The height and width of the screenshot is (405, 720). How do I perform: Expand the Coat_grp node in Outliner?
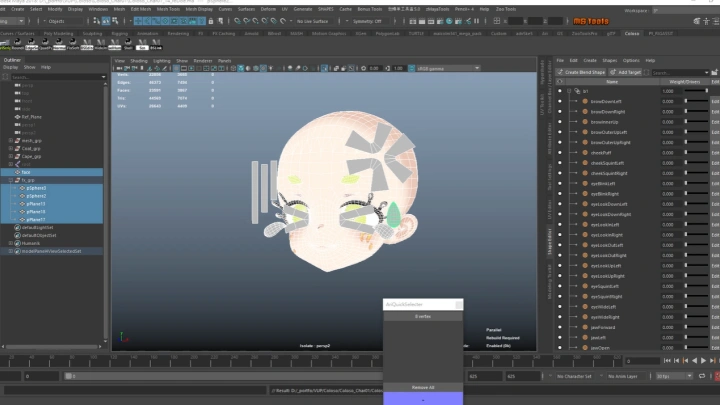pyautogui.click(x=11, y=148)
